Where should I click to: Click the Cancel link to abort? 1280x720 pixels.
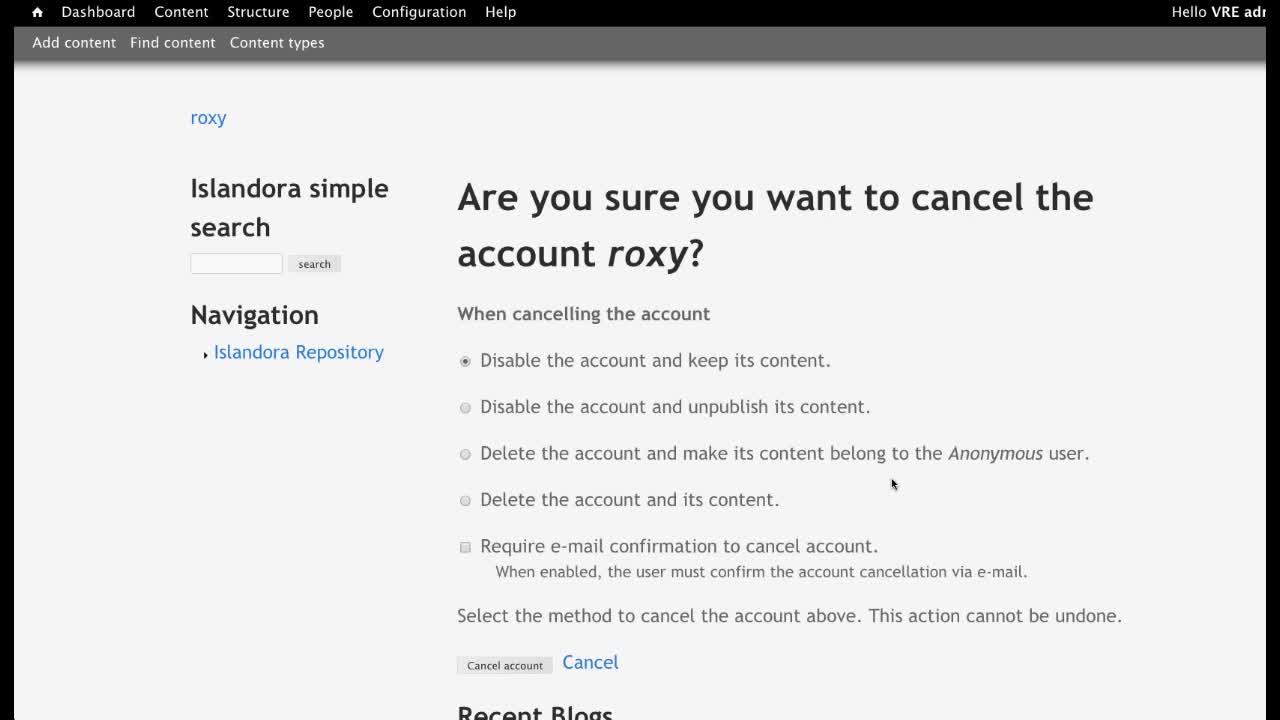coord(590,662)
